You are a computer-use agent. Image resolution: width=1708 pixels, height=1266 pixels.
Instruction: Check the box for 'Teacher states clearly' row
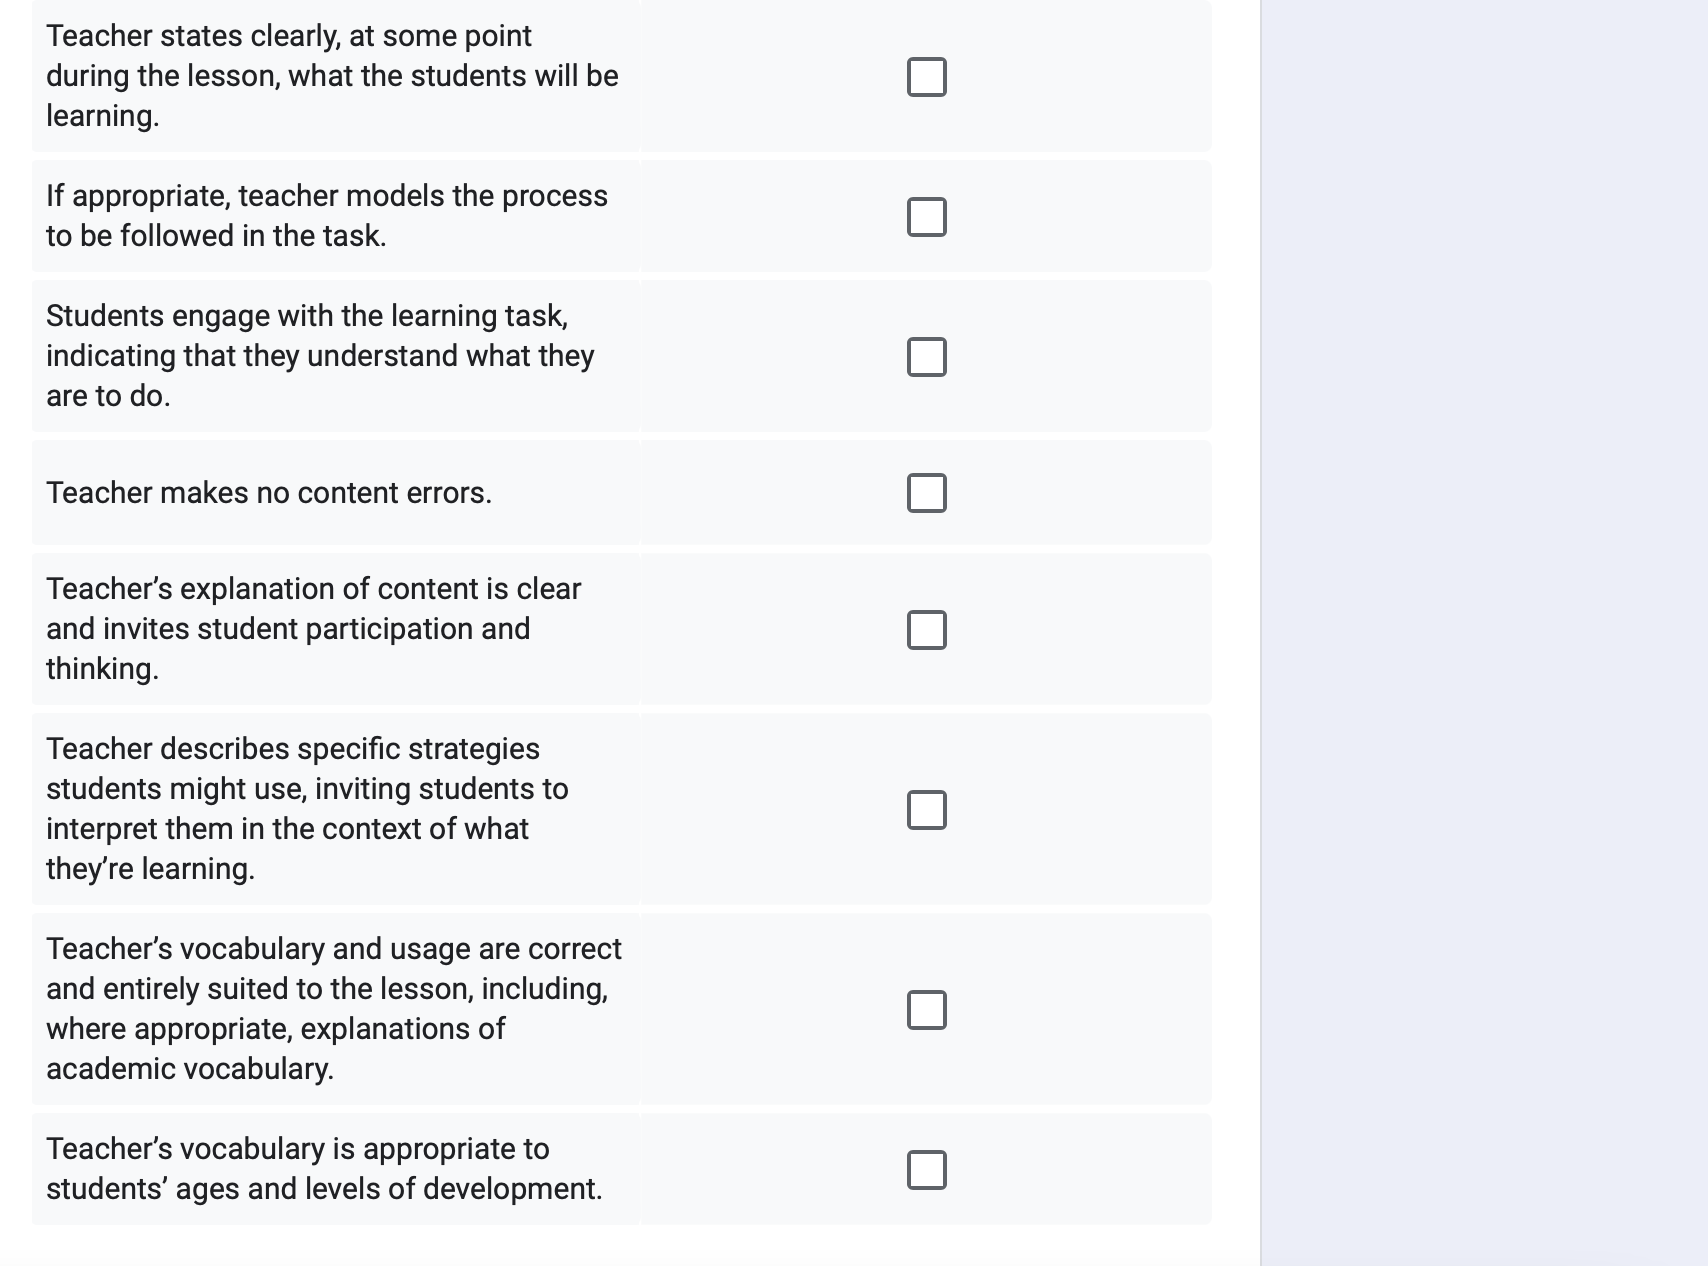pos(926,77)
